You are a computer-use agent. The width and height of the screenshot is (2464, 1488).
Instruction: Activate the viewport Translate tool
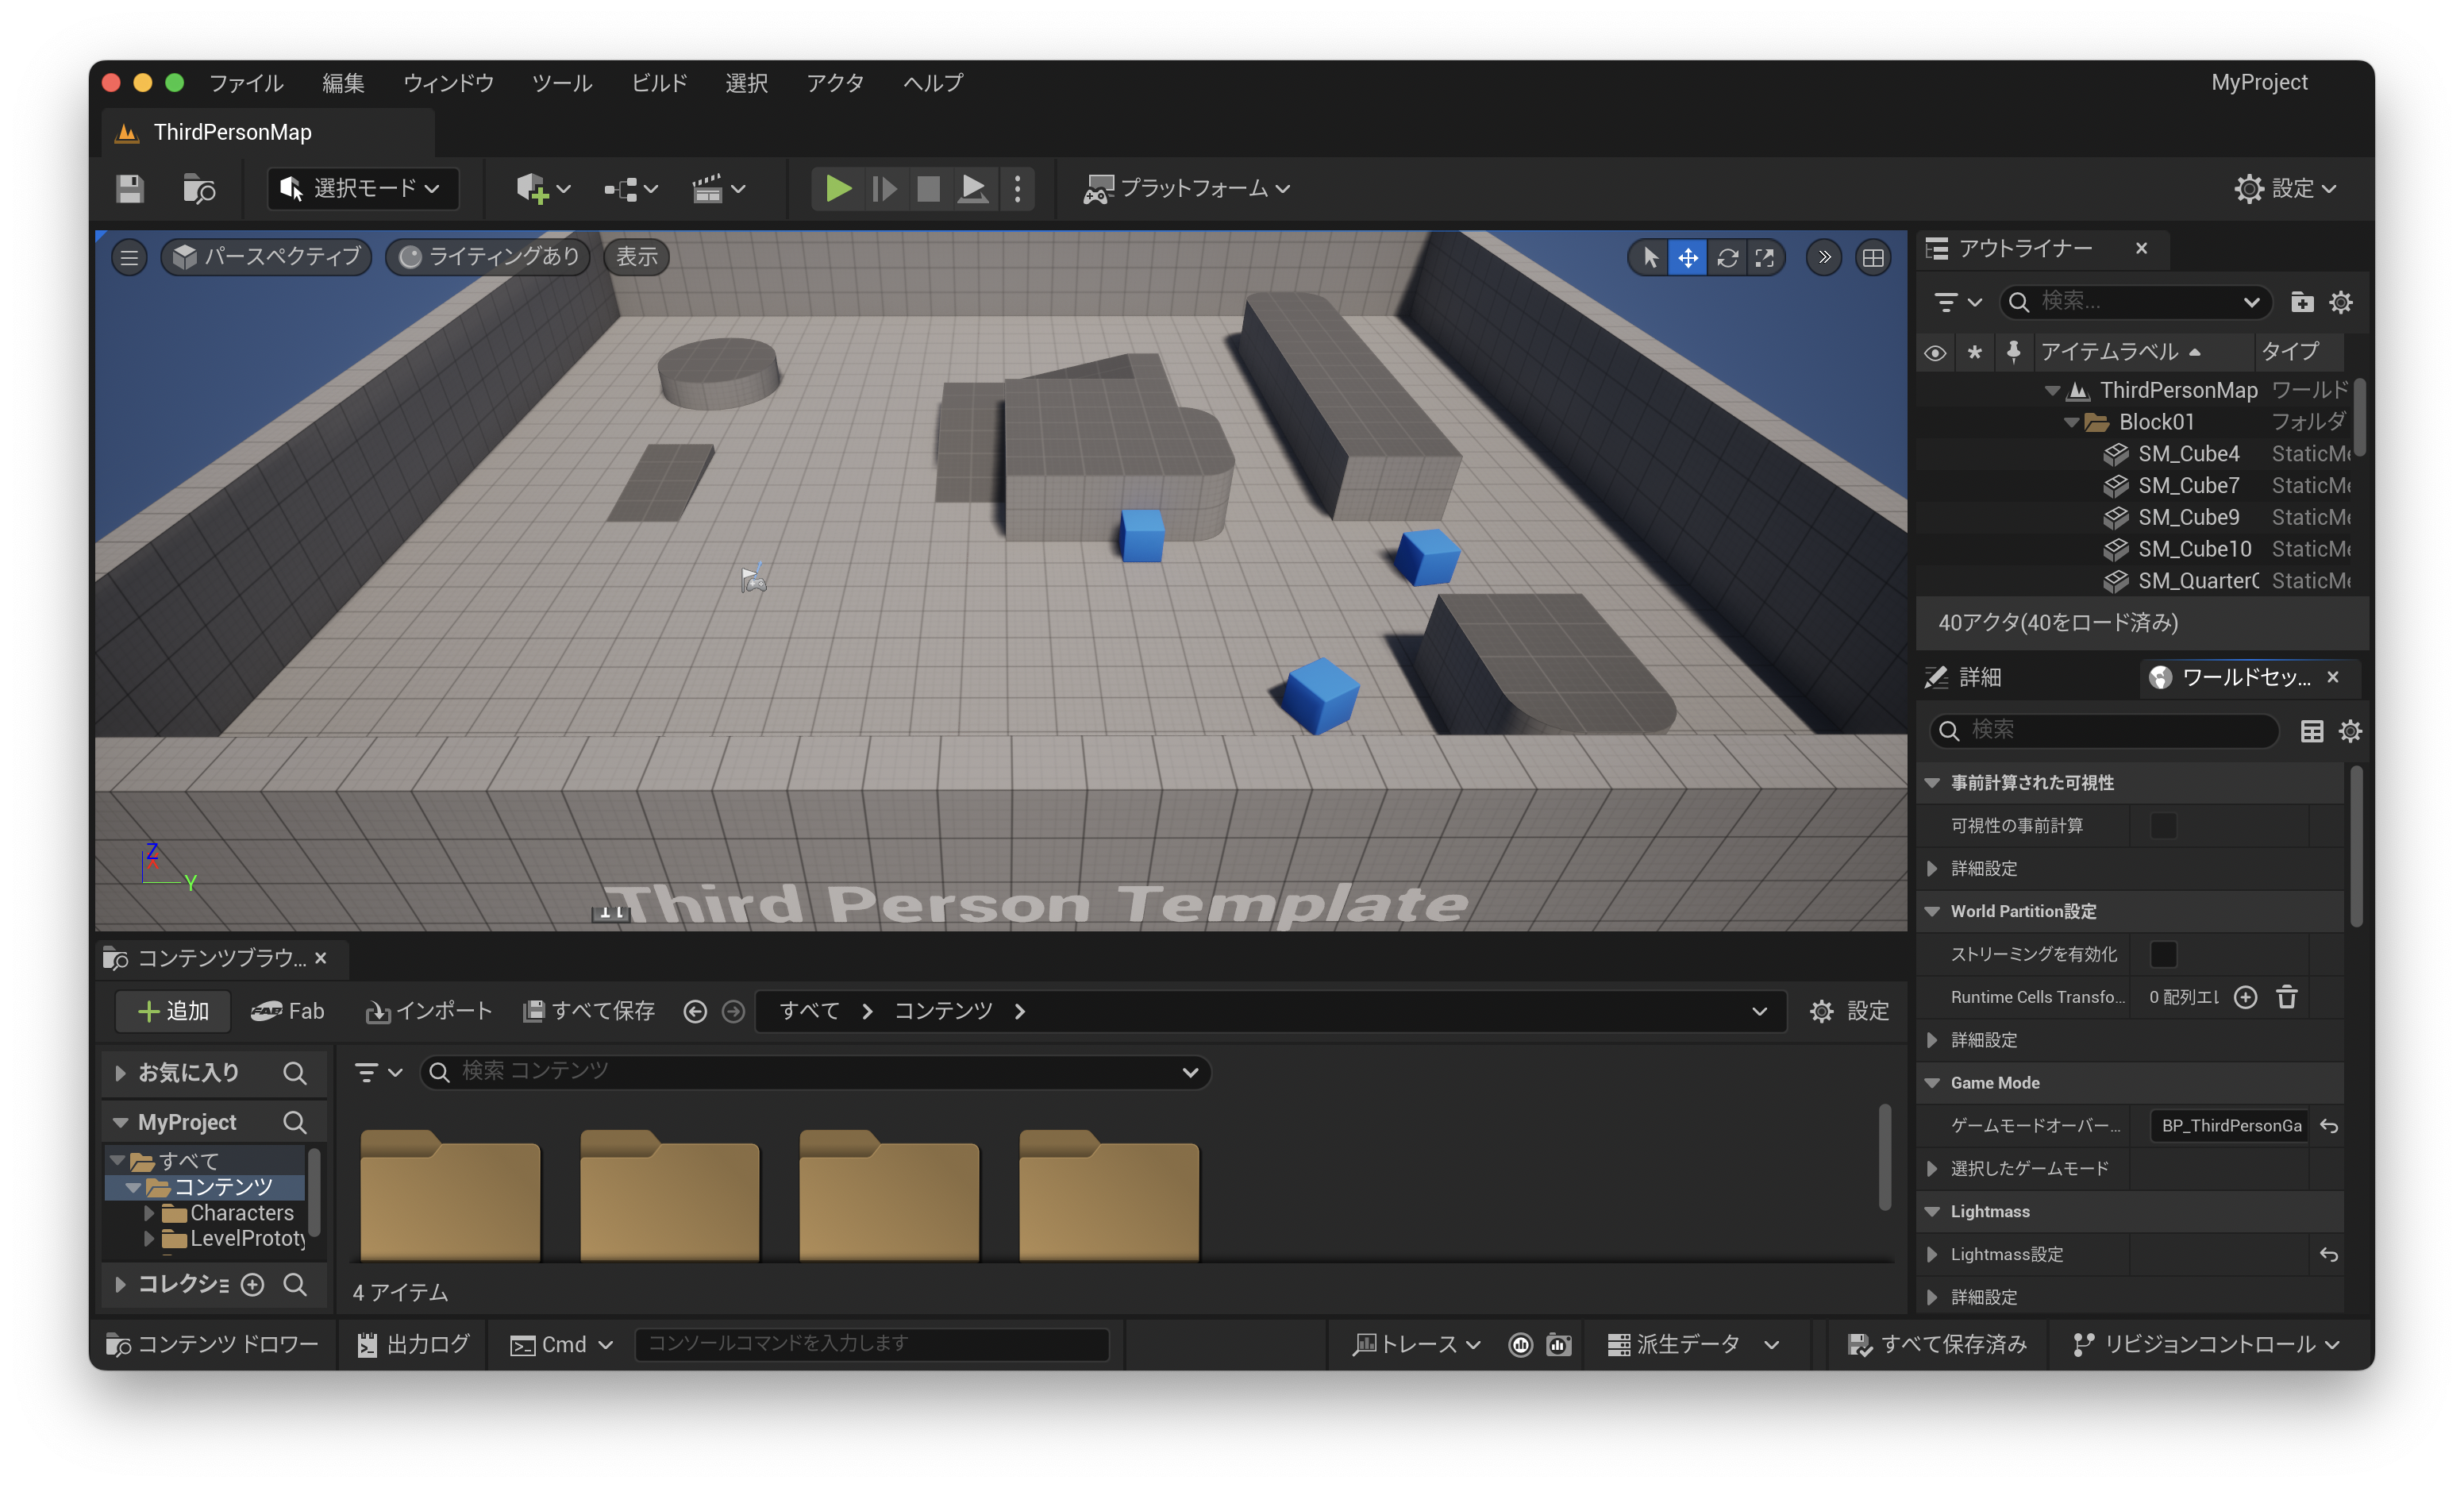point(1688,258)
